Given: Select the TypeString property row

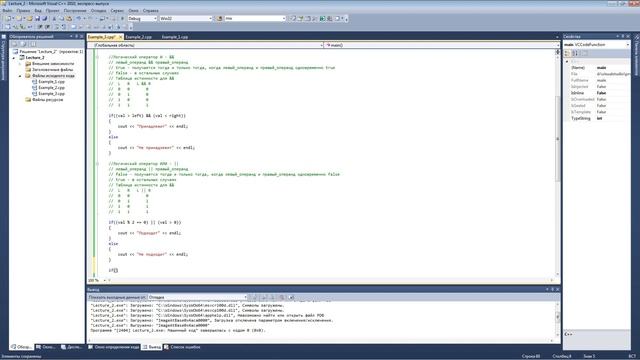Looking at the screenshot, I should (x=599, y=118).
